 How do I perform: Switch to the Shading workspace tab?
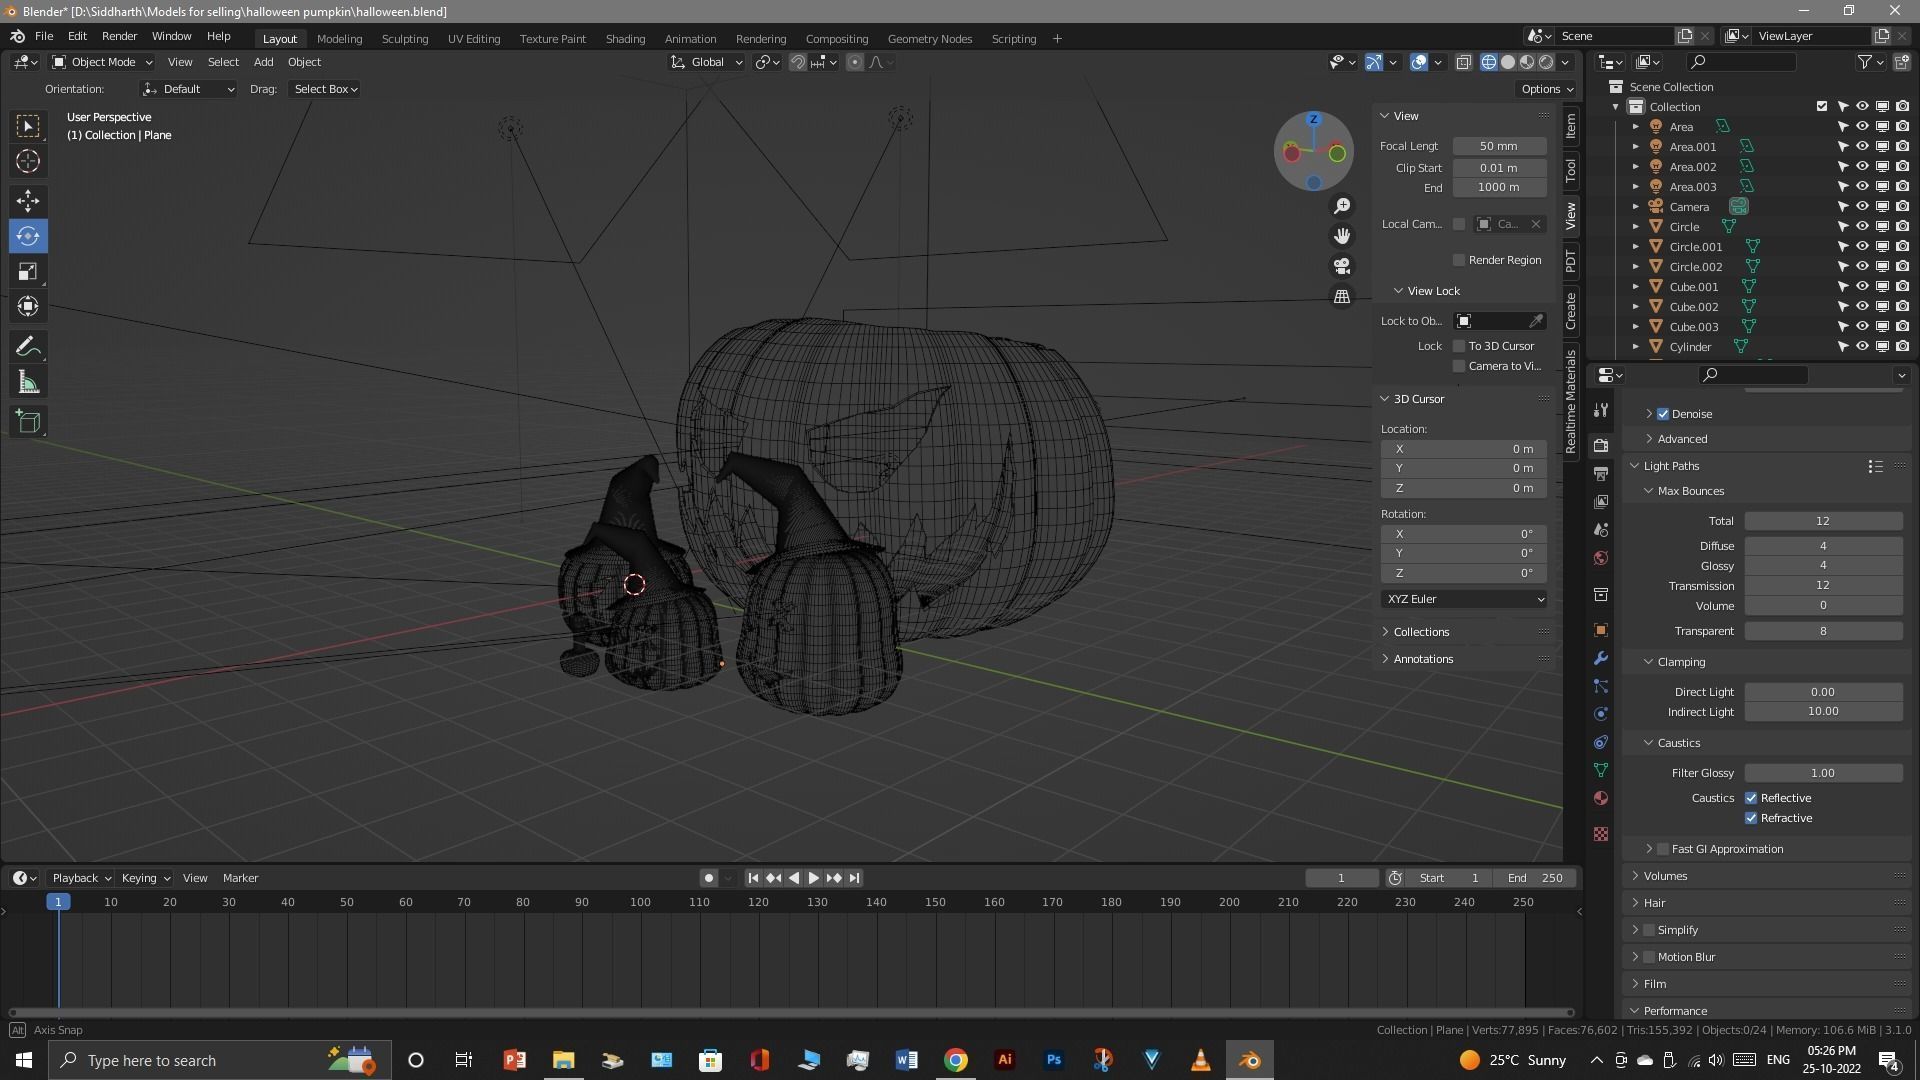coord(625,39)
